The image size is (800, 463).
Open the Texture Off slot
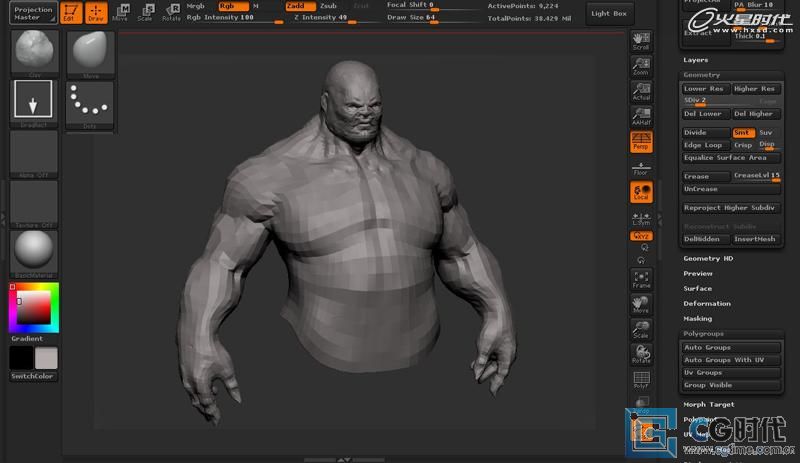click(34, 204)
